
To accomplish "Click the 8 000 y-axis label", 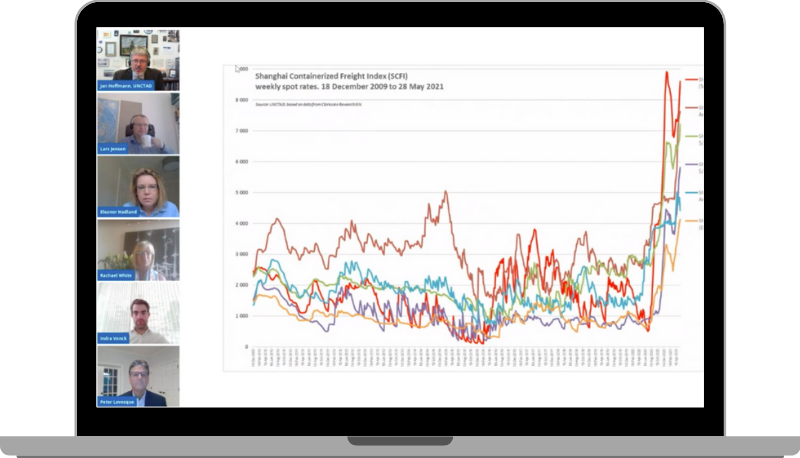I will pyautogui.click(x=241, y=100).
